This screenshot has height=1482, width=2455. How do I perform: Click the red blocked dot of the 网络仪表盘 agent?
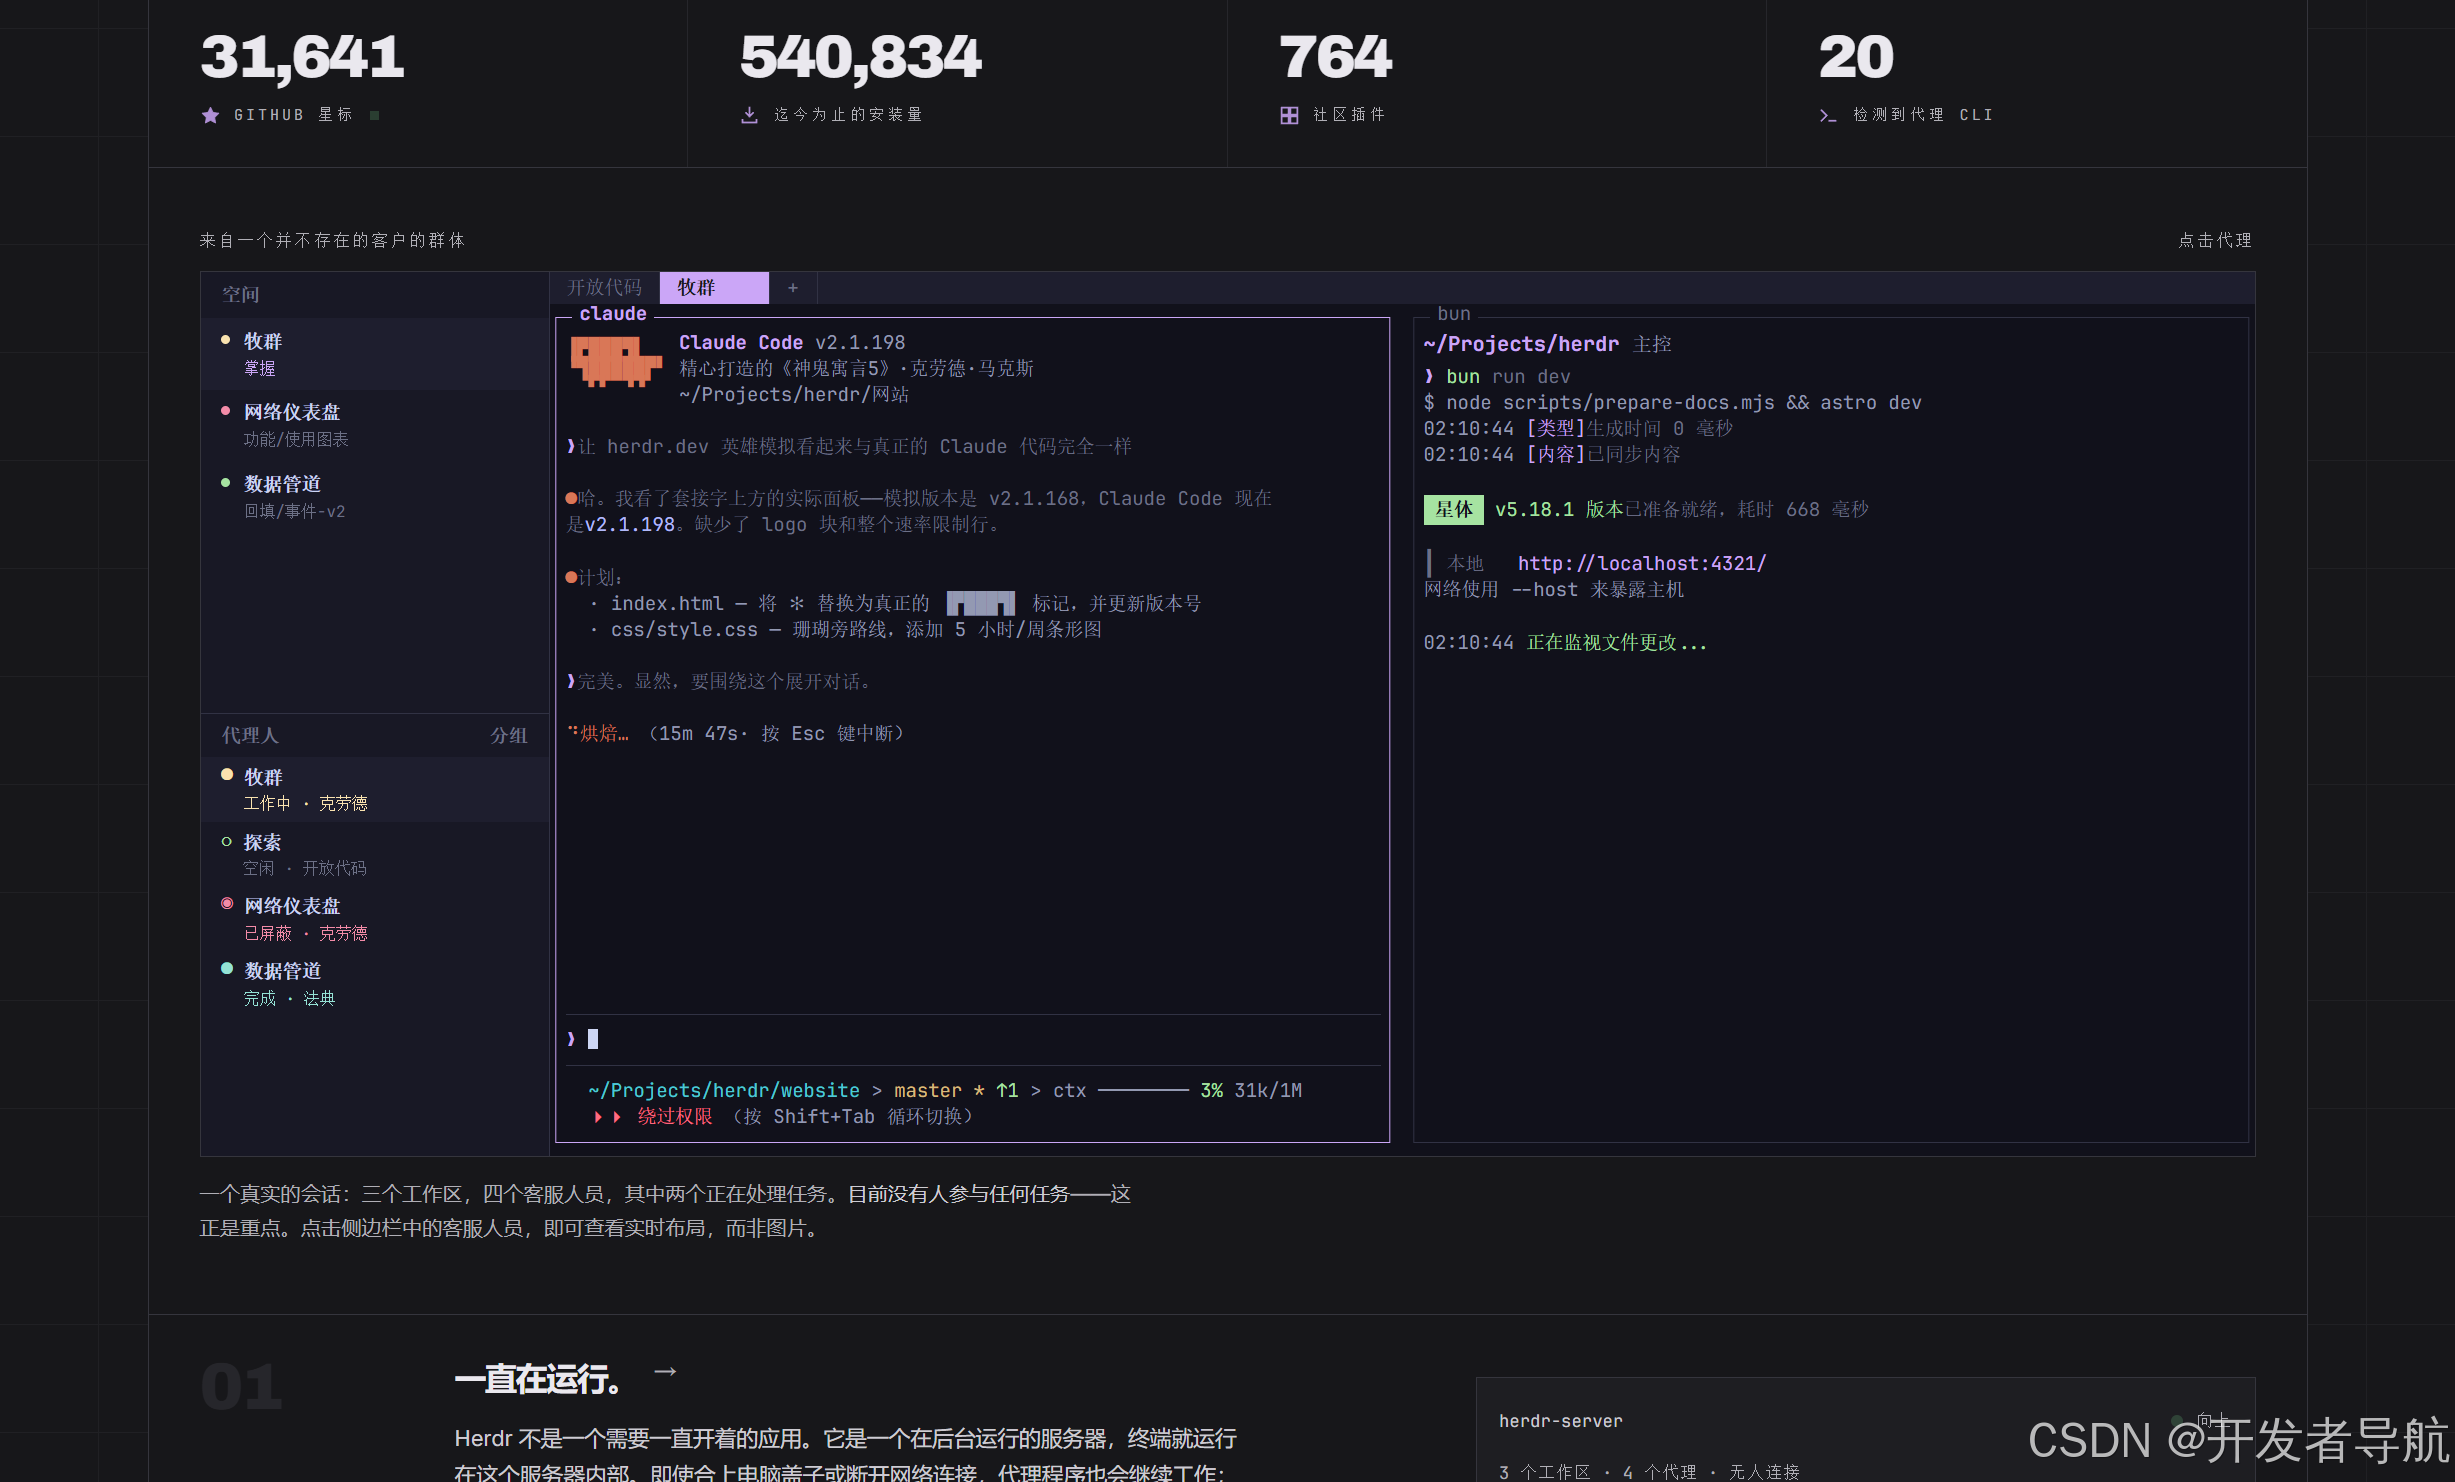pyautogui.click(x=227, y=903)
